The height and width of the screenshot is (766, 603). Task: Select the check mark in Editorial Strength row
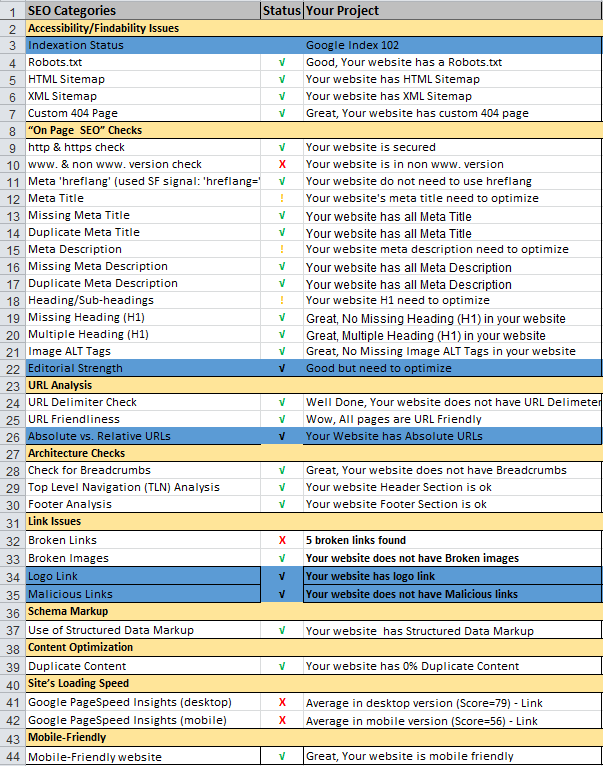[x=282, y=368]
